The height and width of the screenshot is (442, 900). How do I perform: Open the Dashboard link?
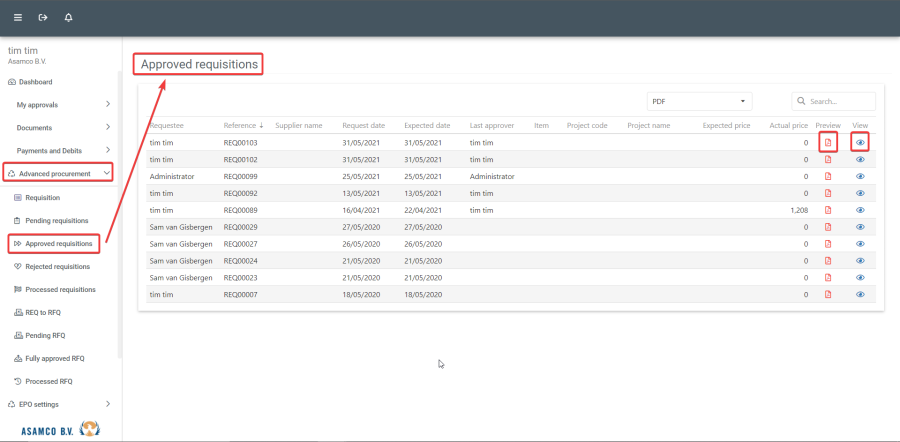35,82
